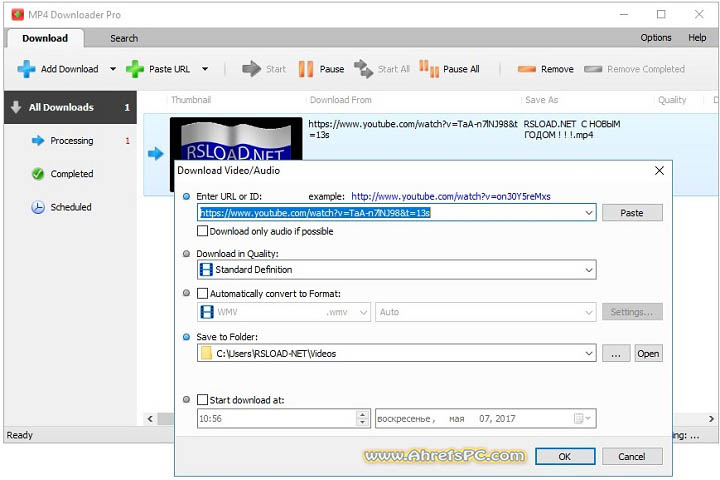720x480 pixels.
Task: Open the Help menu
Action: tap(697, 38)
